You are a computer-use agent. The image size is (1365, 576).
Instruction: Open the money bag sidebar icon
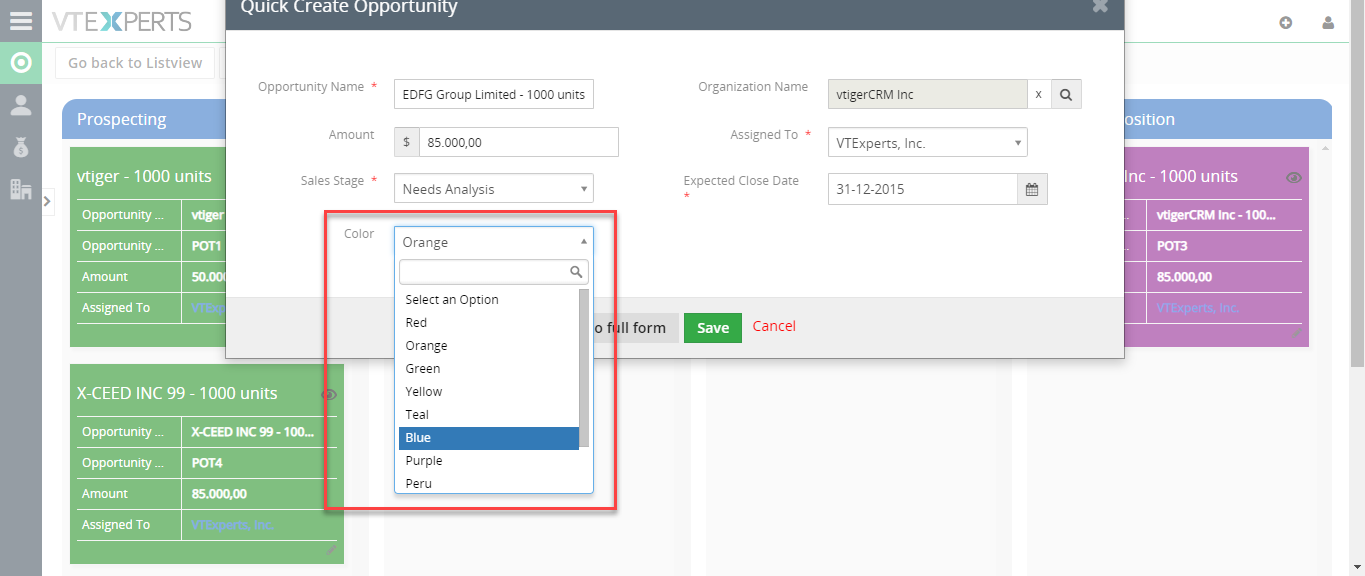click(21, 147)
